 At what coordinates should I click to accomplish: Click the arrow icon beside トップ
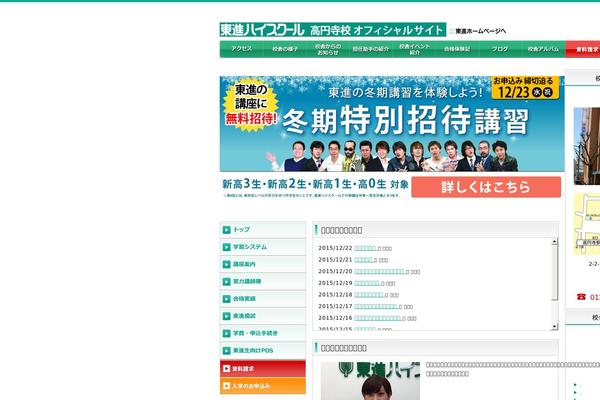pos(227,230)
